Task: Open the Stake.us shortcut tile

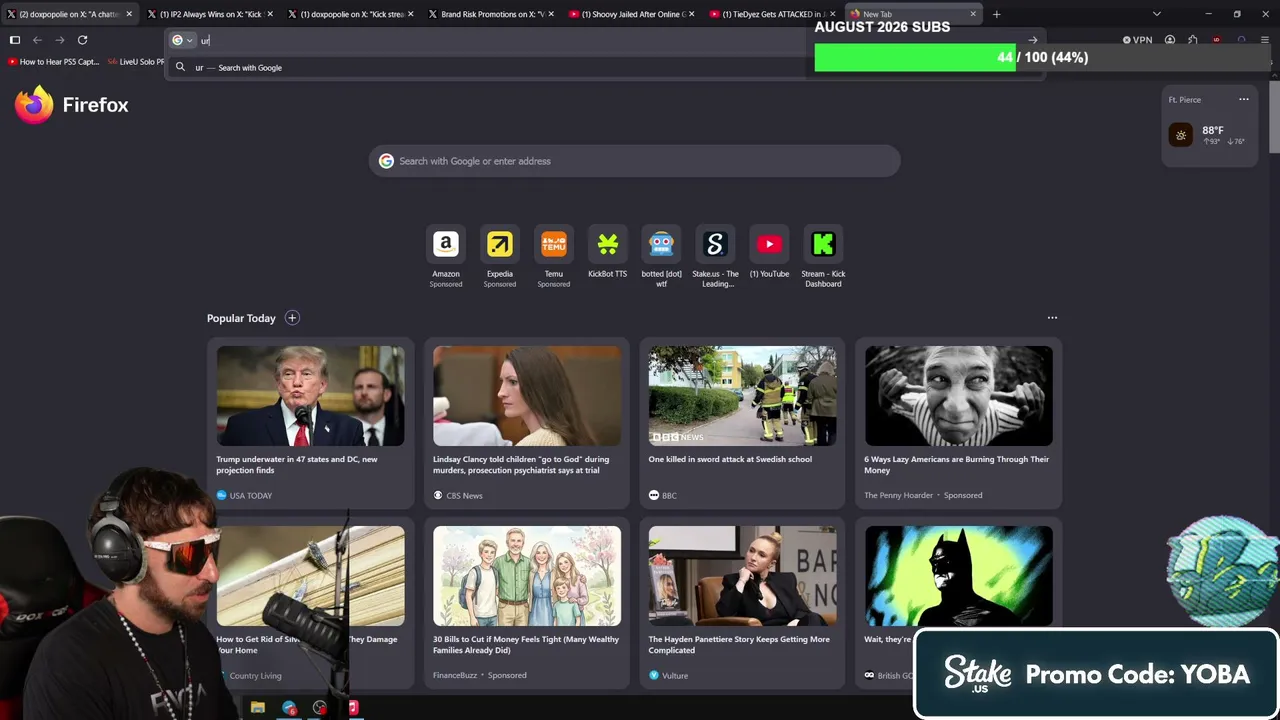Action: pos(715,257)
